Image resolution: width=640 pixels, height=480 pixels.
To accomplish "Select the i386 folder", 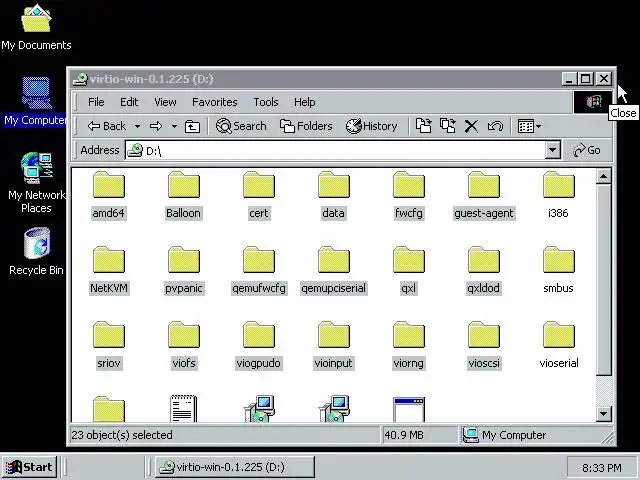I will 558,196.
